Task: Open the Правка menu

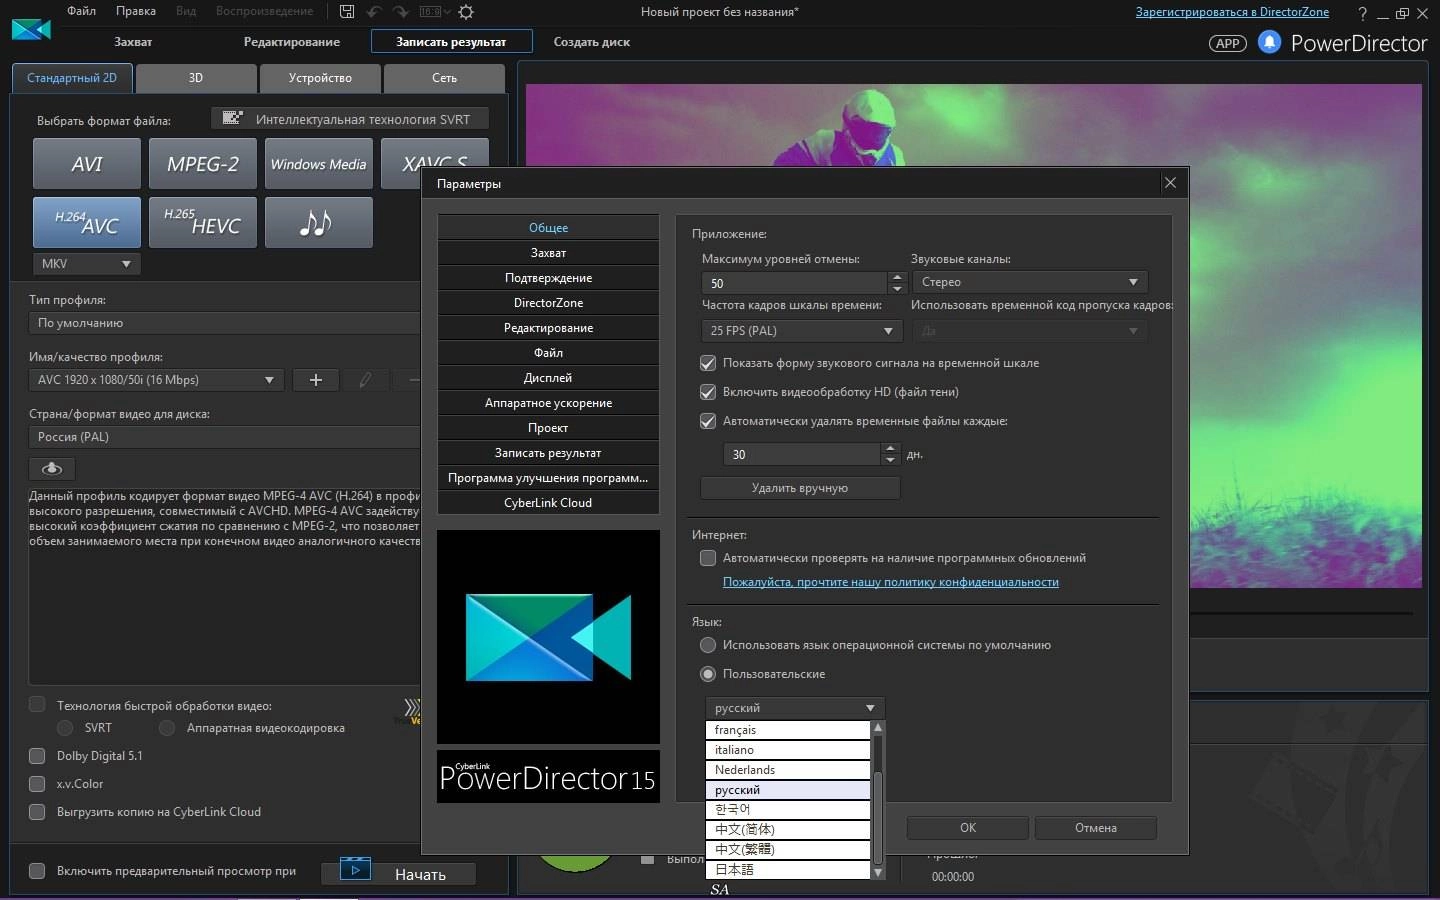Action: 136,11
